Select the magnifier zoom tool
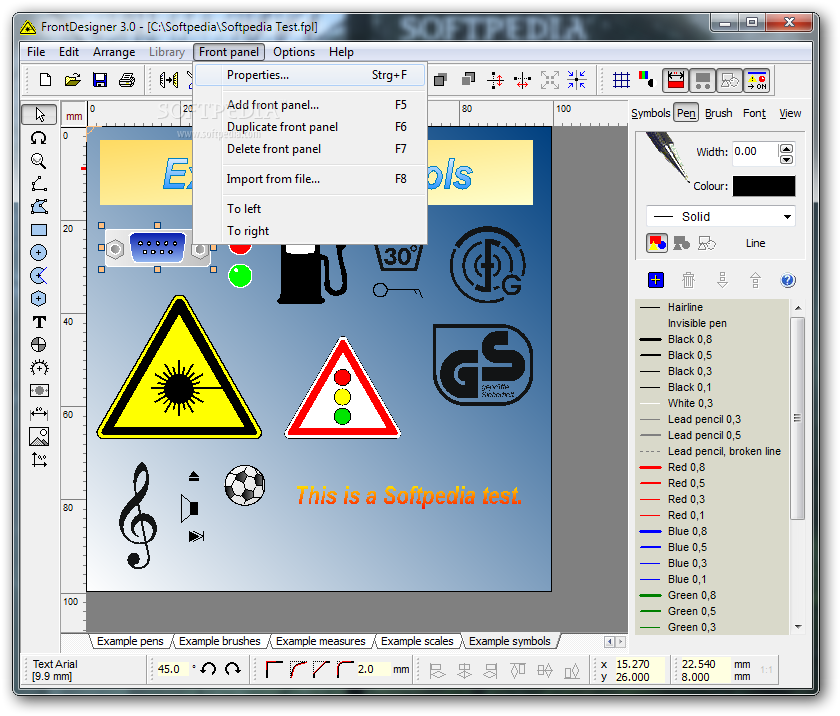 tap(39, 161)
